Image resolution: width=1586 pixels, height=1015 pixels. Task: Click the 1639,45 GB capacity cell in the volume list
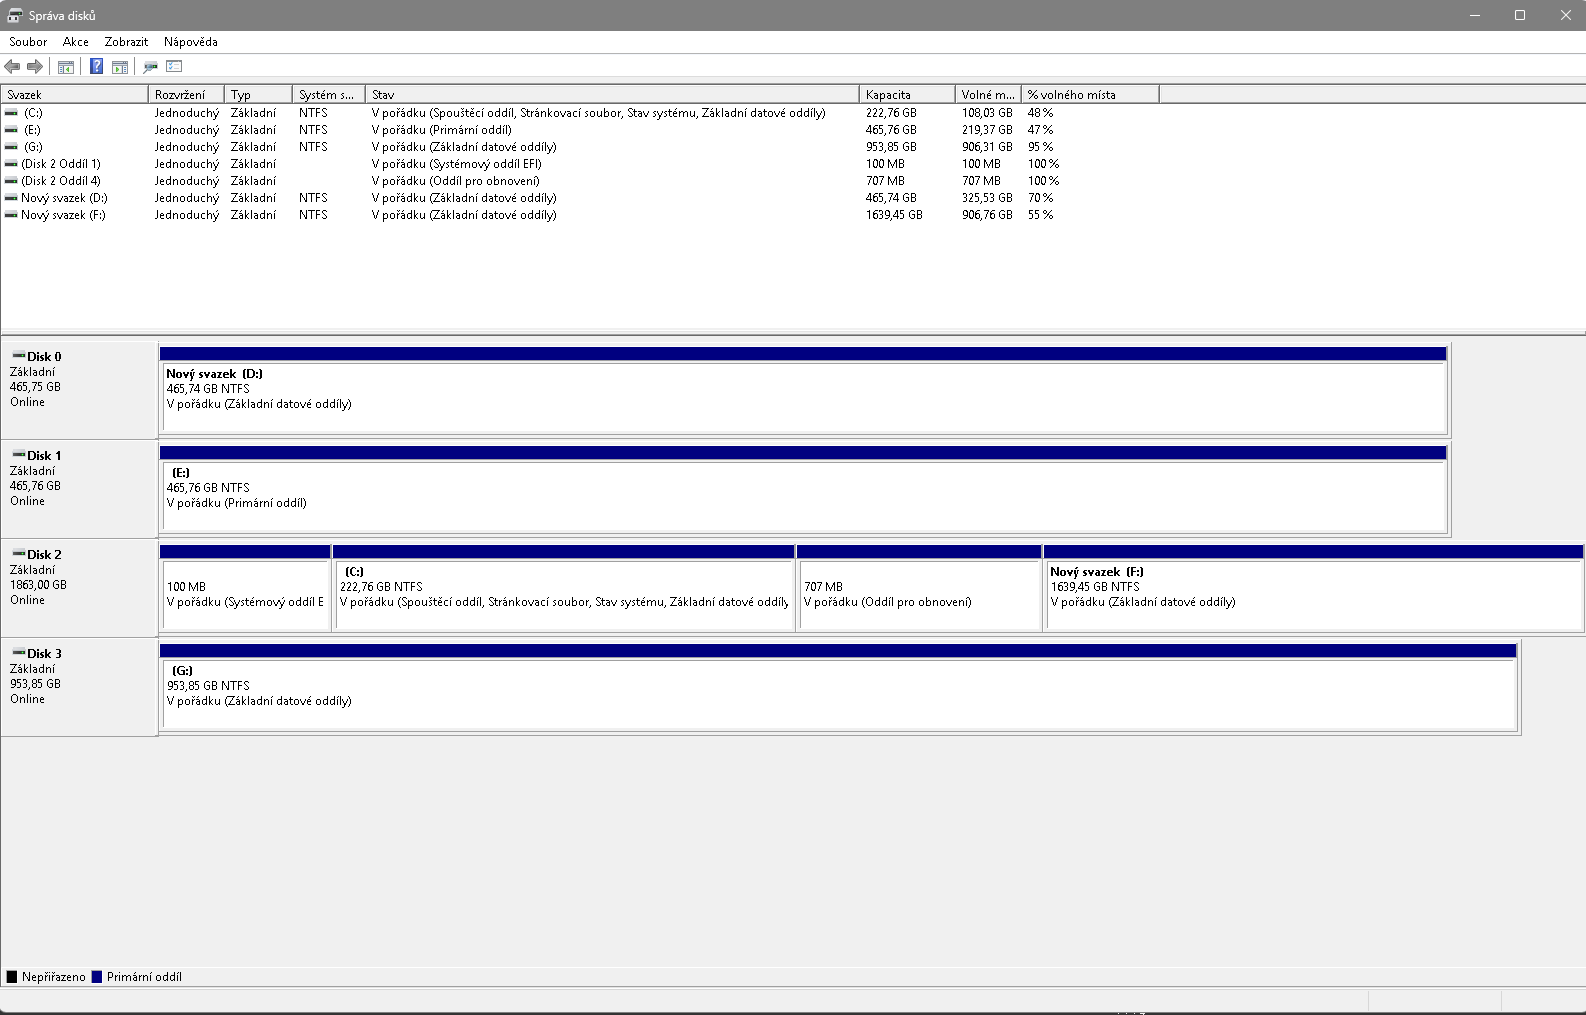[894, 215]
